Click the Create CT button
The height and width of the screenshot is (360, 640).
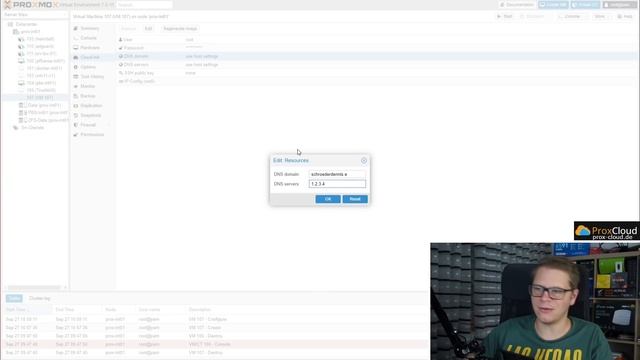[x=585, y=5]
